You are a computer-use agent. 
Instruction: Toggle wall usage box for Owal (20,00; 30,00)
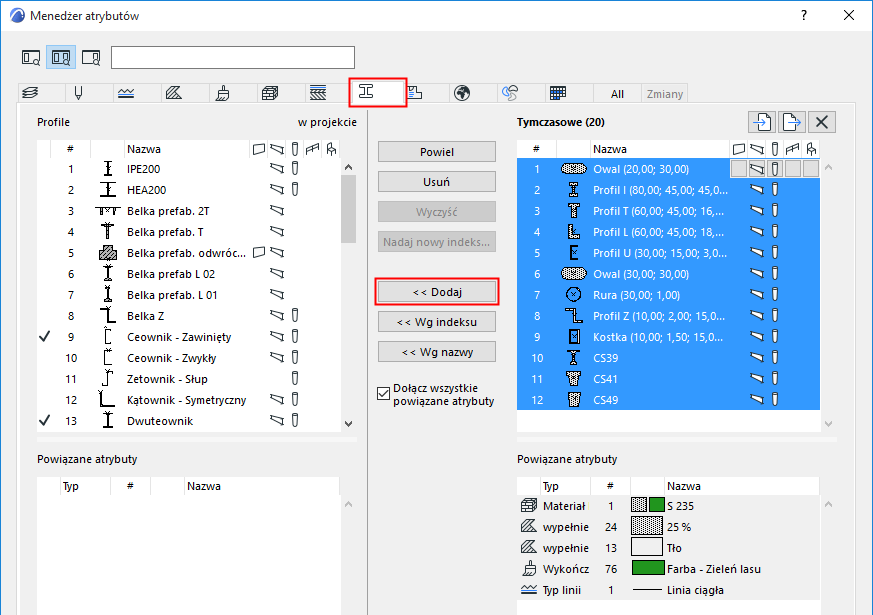738,169
